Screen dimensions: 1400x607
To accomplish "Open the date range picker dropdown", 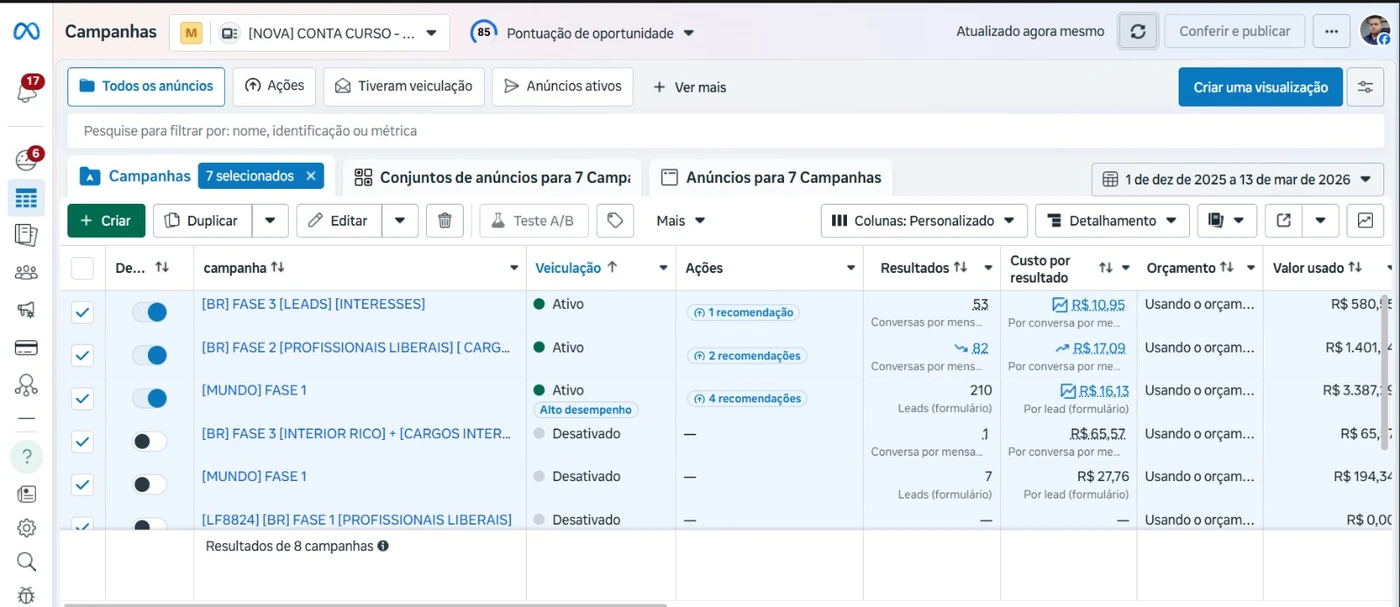I will (x=1238, y=179).
